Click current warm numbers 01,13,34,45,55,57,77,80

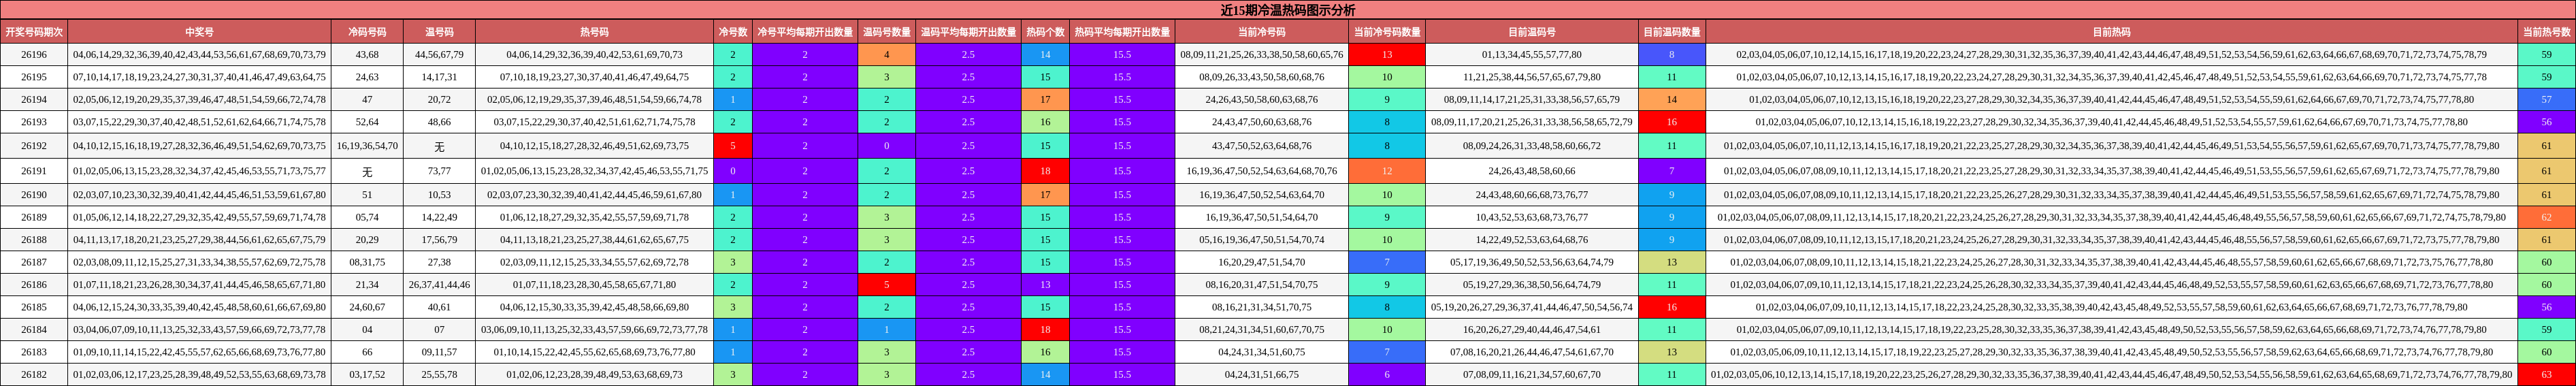1532,55
